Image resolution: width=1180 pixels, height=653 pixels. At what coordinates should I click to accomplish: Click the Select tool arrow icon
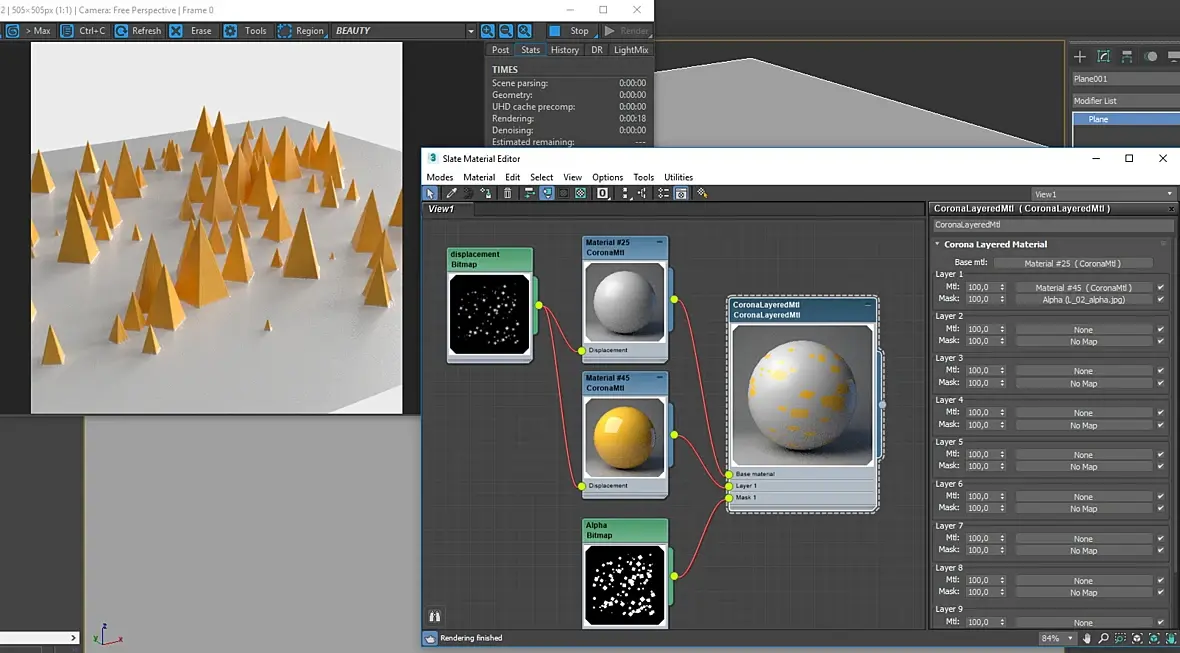(431, 193)
